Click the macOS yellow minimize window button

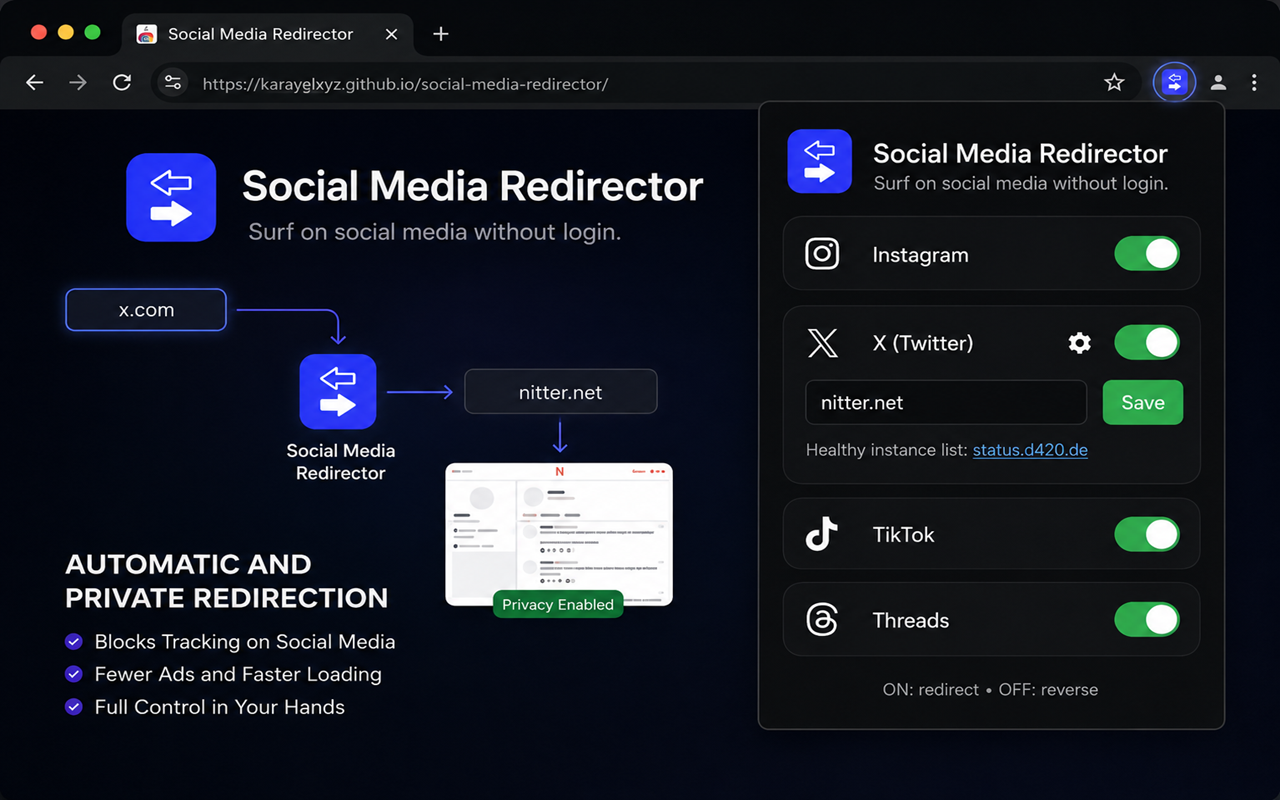[66, 32]
